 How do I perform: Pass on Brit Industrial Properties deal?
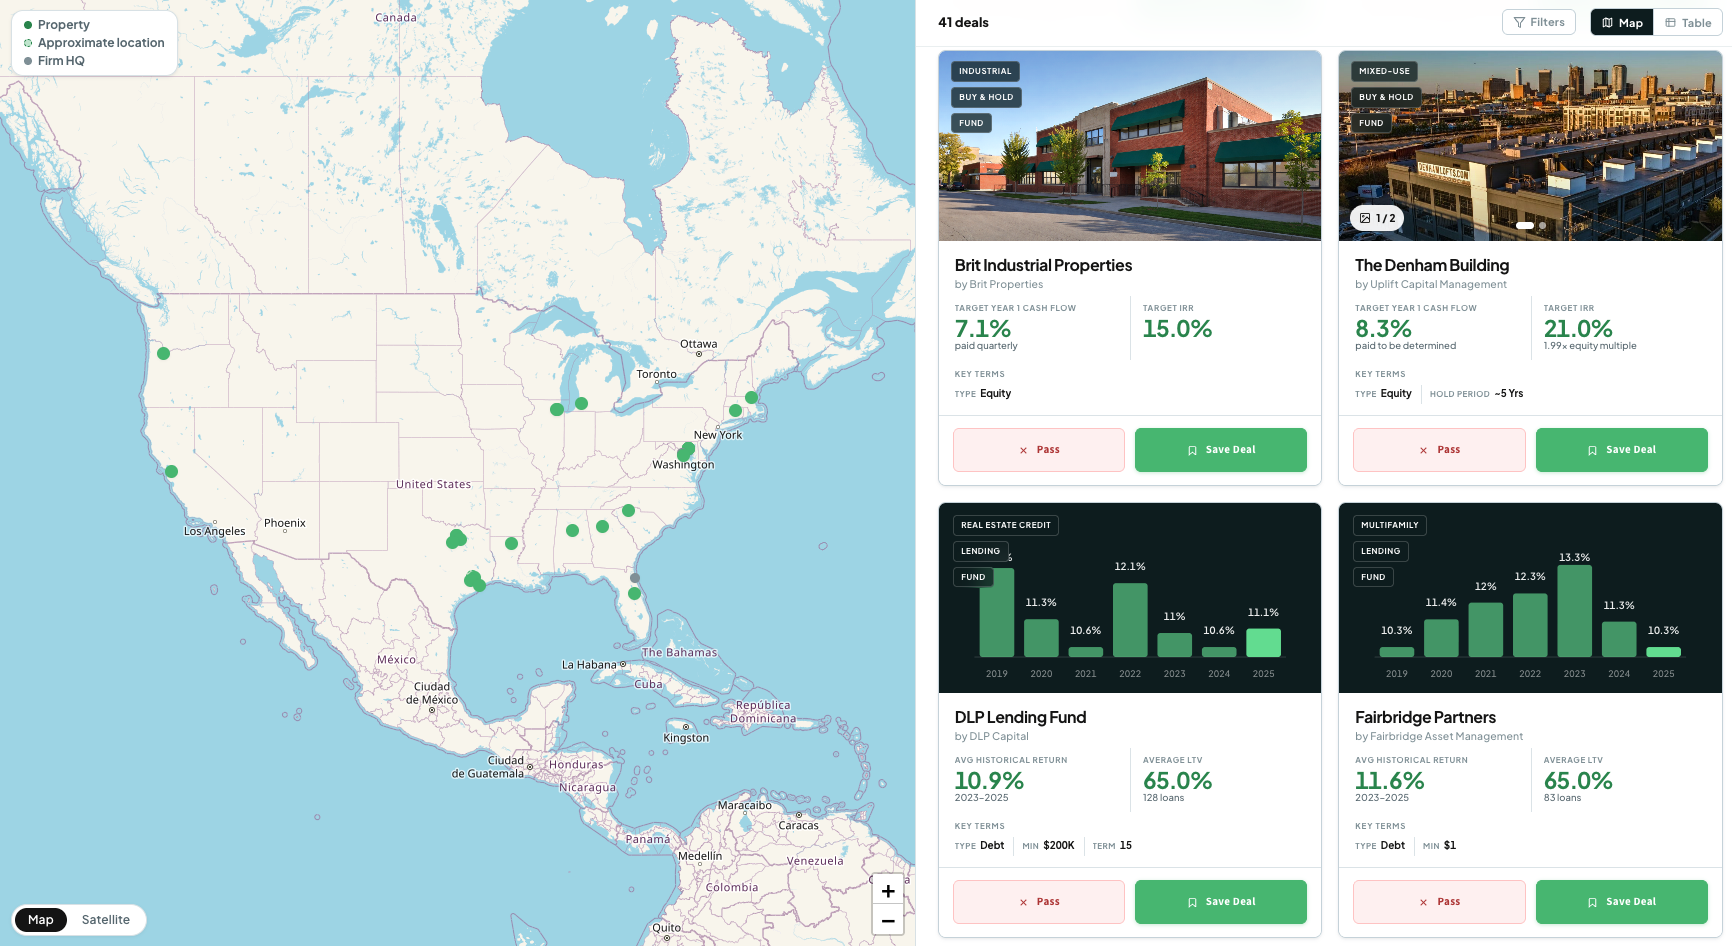tap(1039, 450)
